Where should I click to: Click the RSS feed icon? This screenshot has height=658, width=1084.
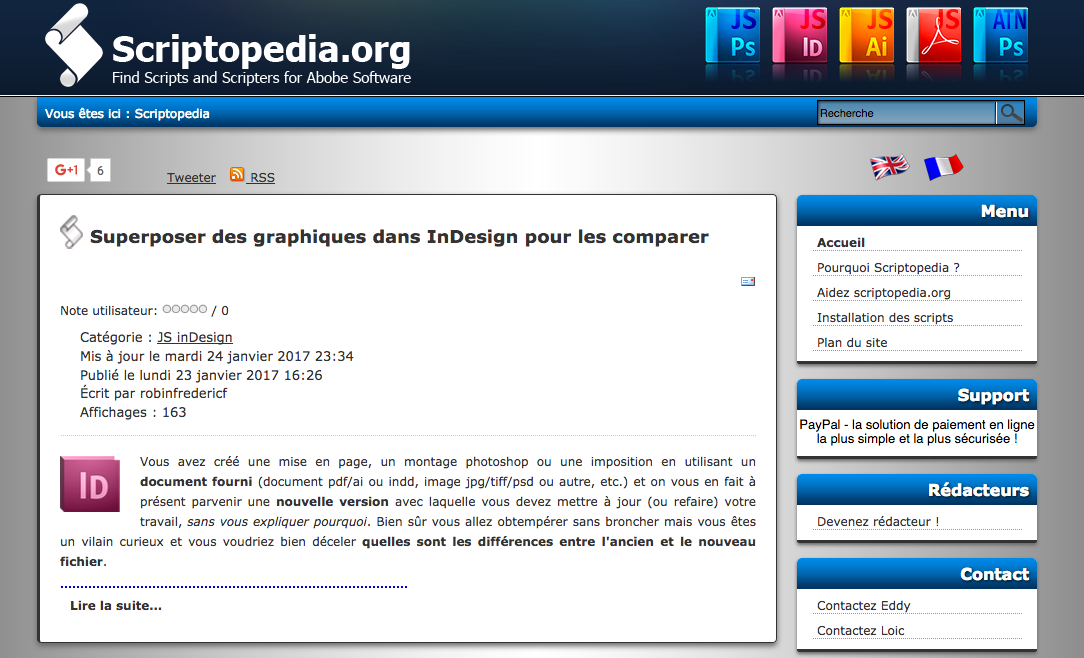click(237, 175)
